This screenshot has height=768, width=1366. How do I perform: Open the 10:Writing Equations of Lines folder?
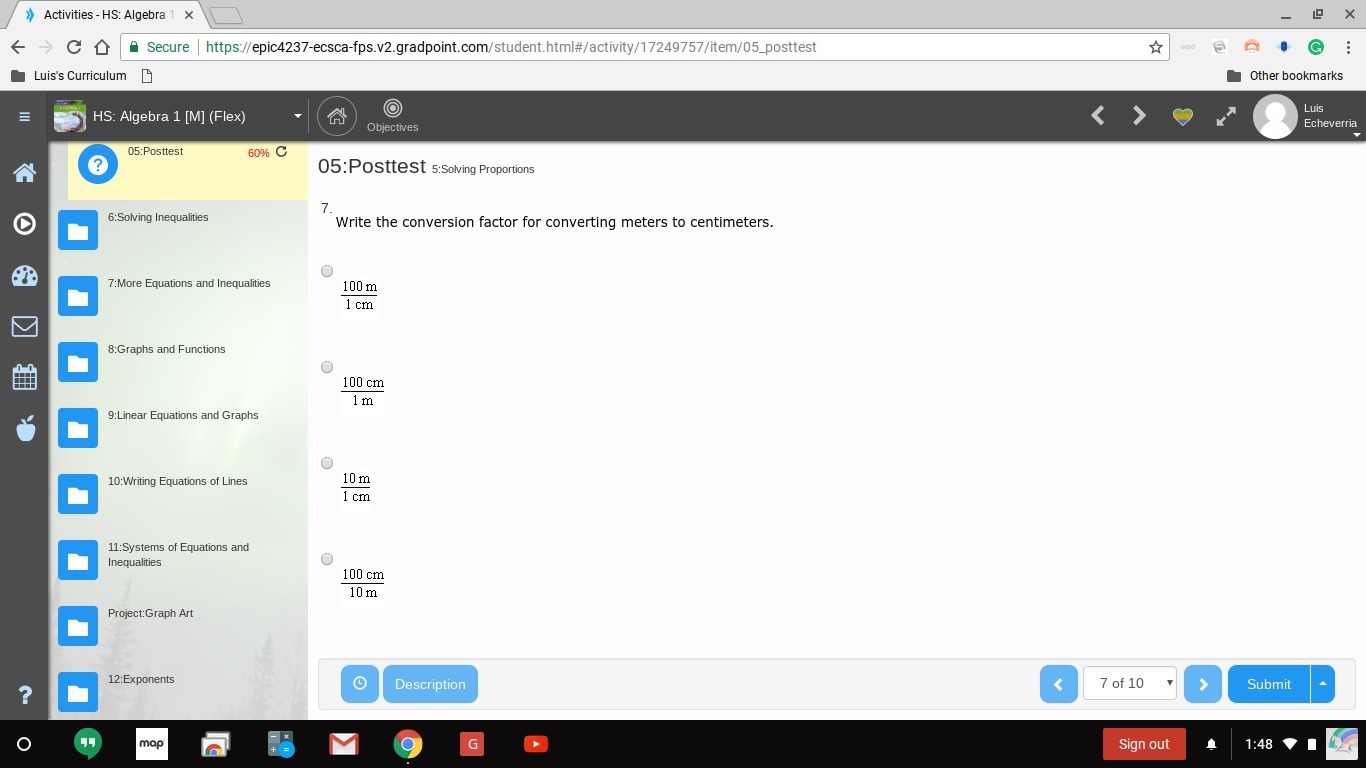tap(78, 495)
